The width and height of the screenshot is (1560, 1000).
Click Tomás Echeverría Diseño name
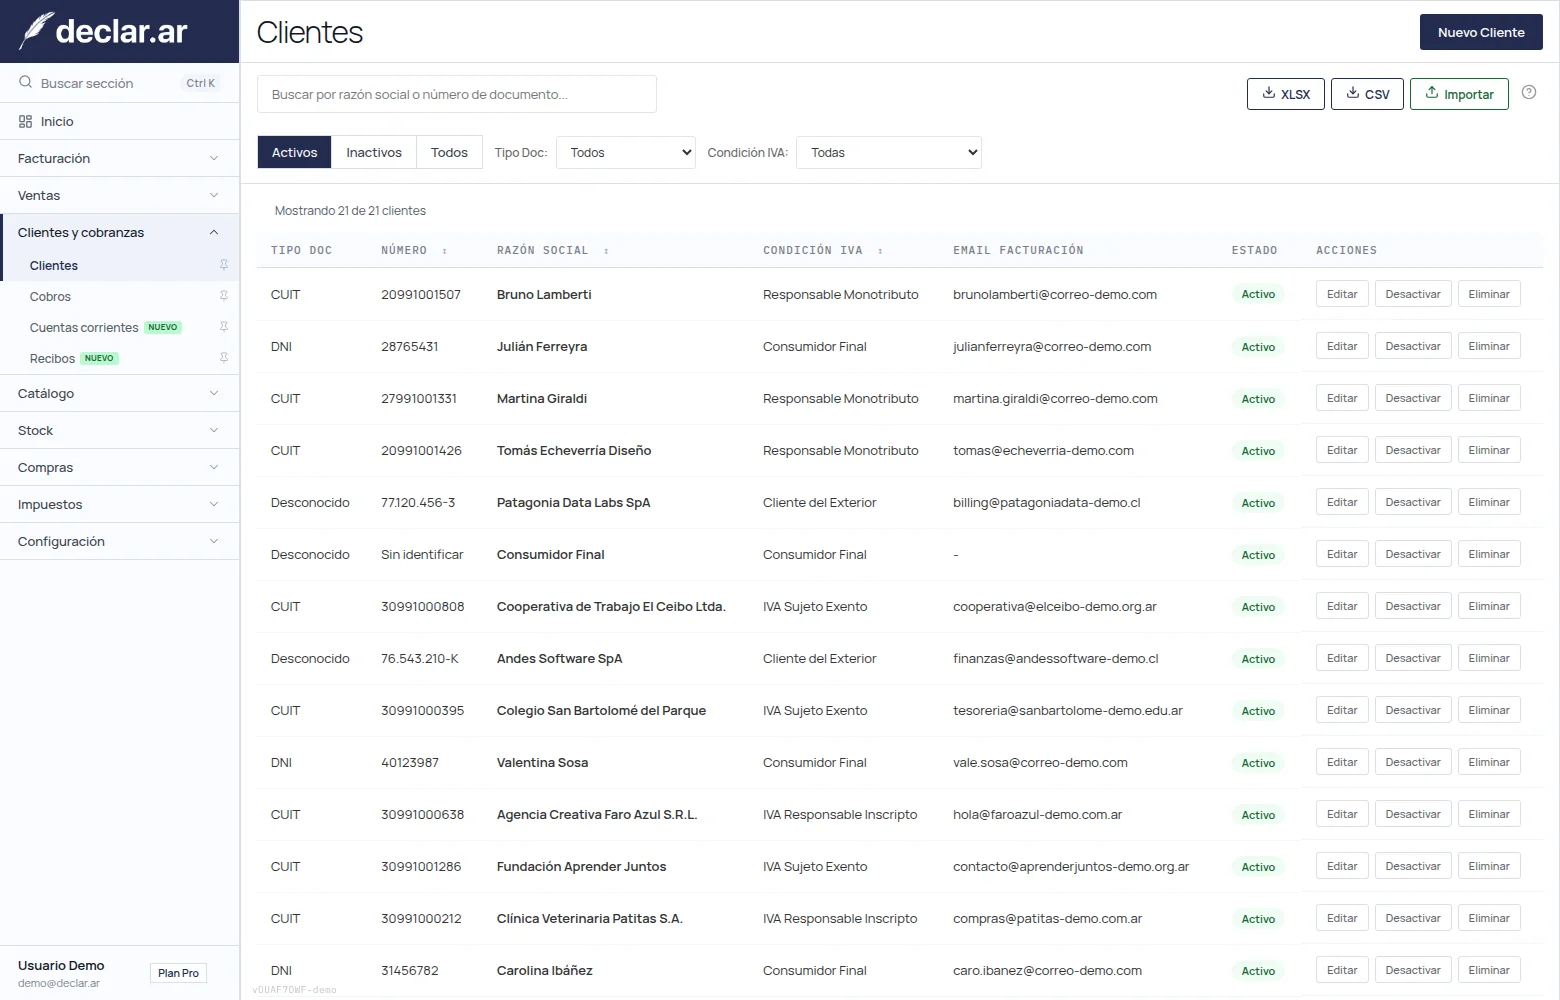574,450
